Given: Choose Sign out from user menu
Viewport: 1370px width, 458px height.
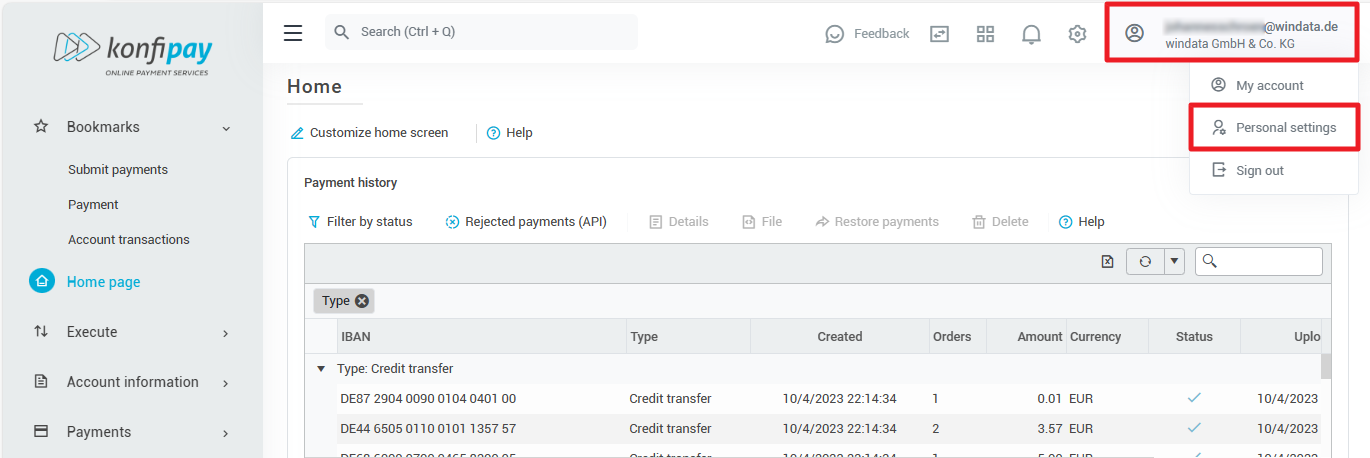Looking at the screenshot, I should click(1259, 171).
